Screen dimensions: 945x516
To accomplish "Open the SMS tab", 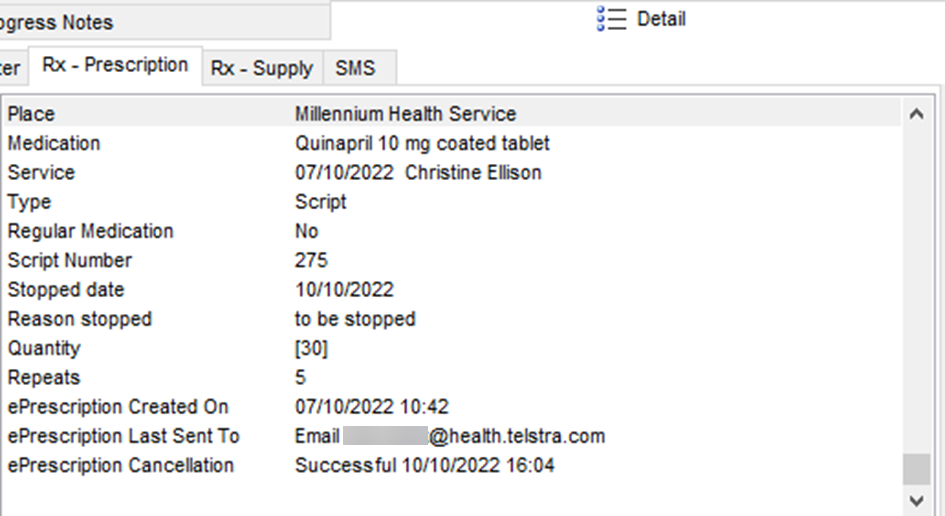I will (359, 68).
